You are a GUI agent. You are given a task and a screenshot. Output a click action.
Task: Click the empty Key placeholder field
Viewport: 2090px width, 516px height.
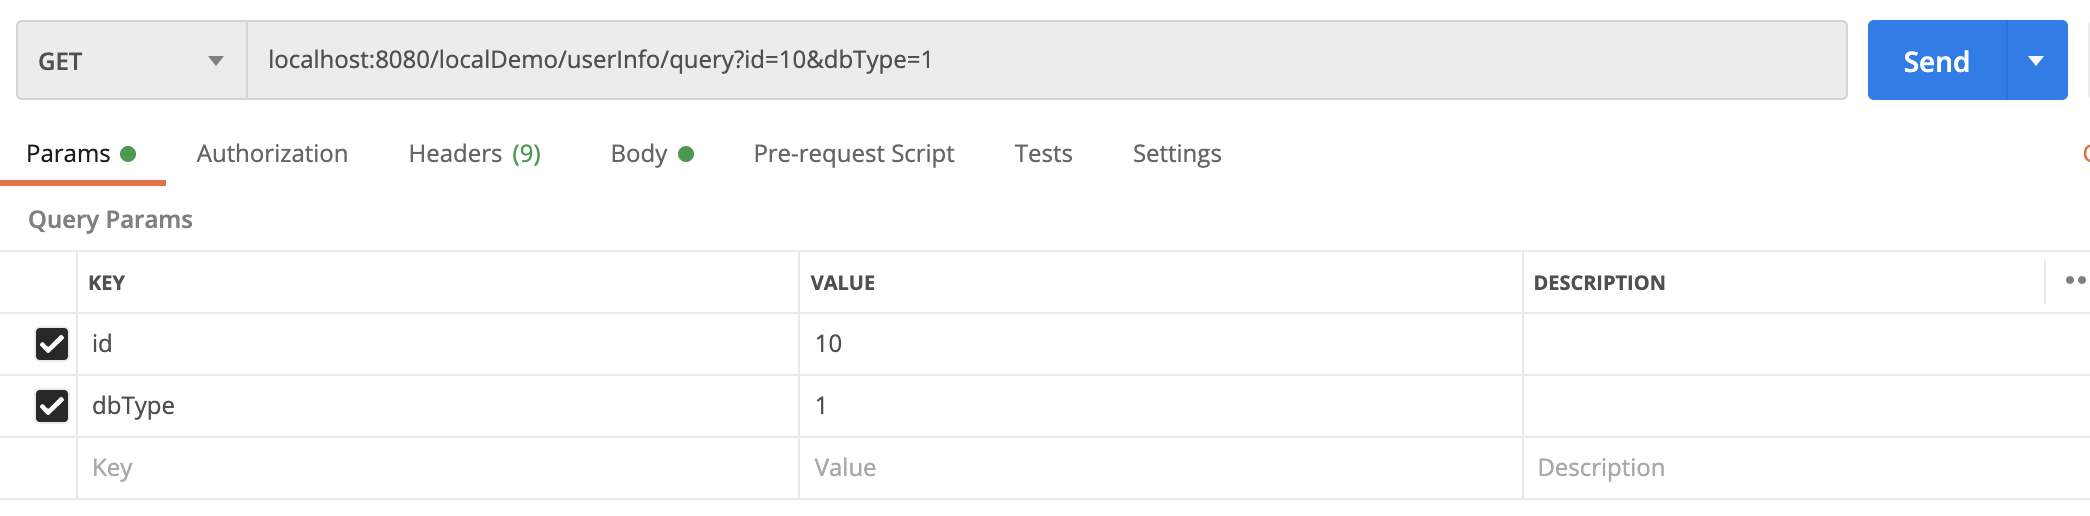point(436,468)
